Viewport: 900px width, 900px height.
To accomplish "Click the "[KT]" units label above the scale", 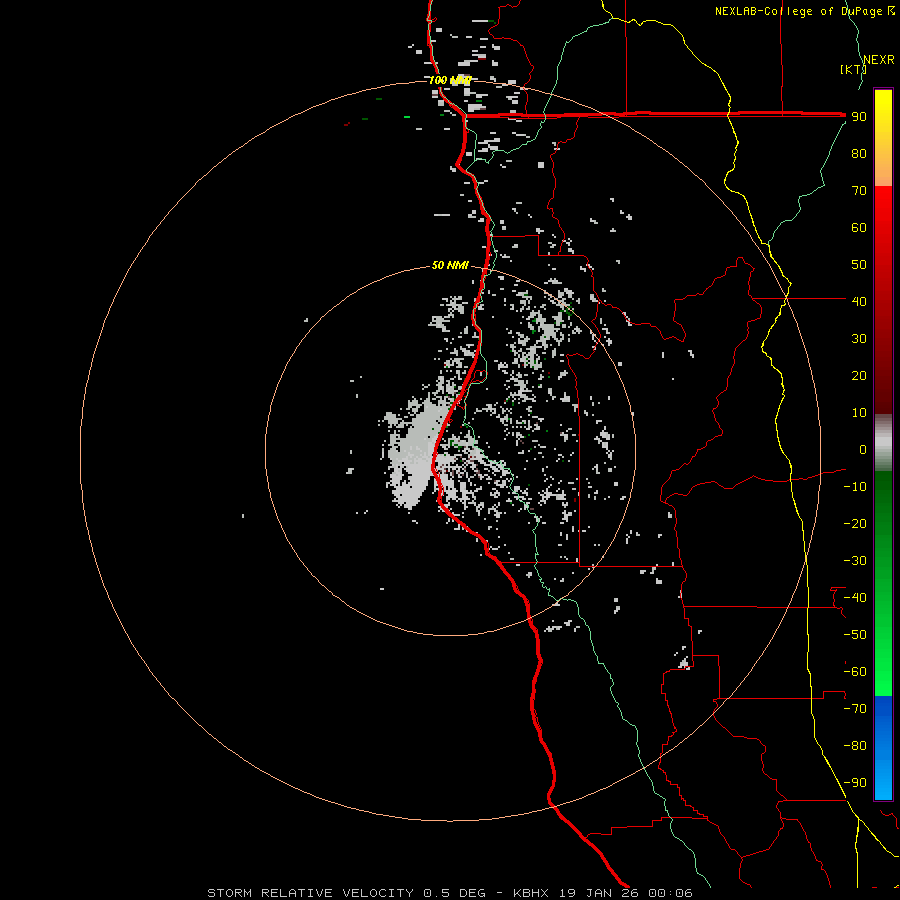I will (853, 69).
